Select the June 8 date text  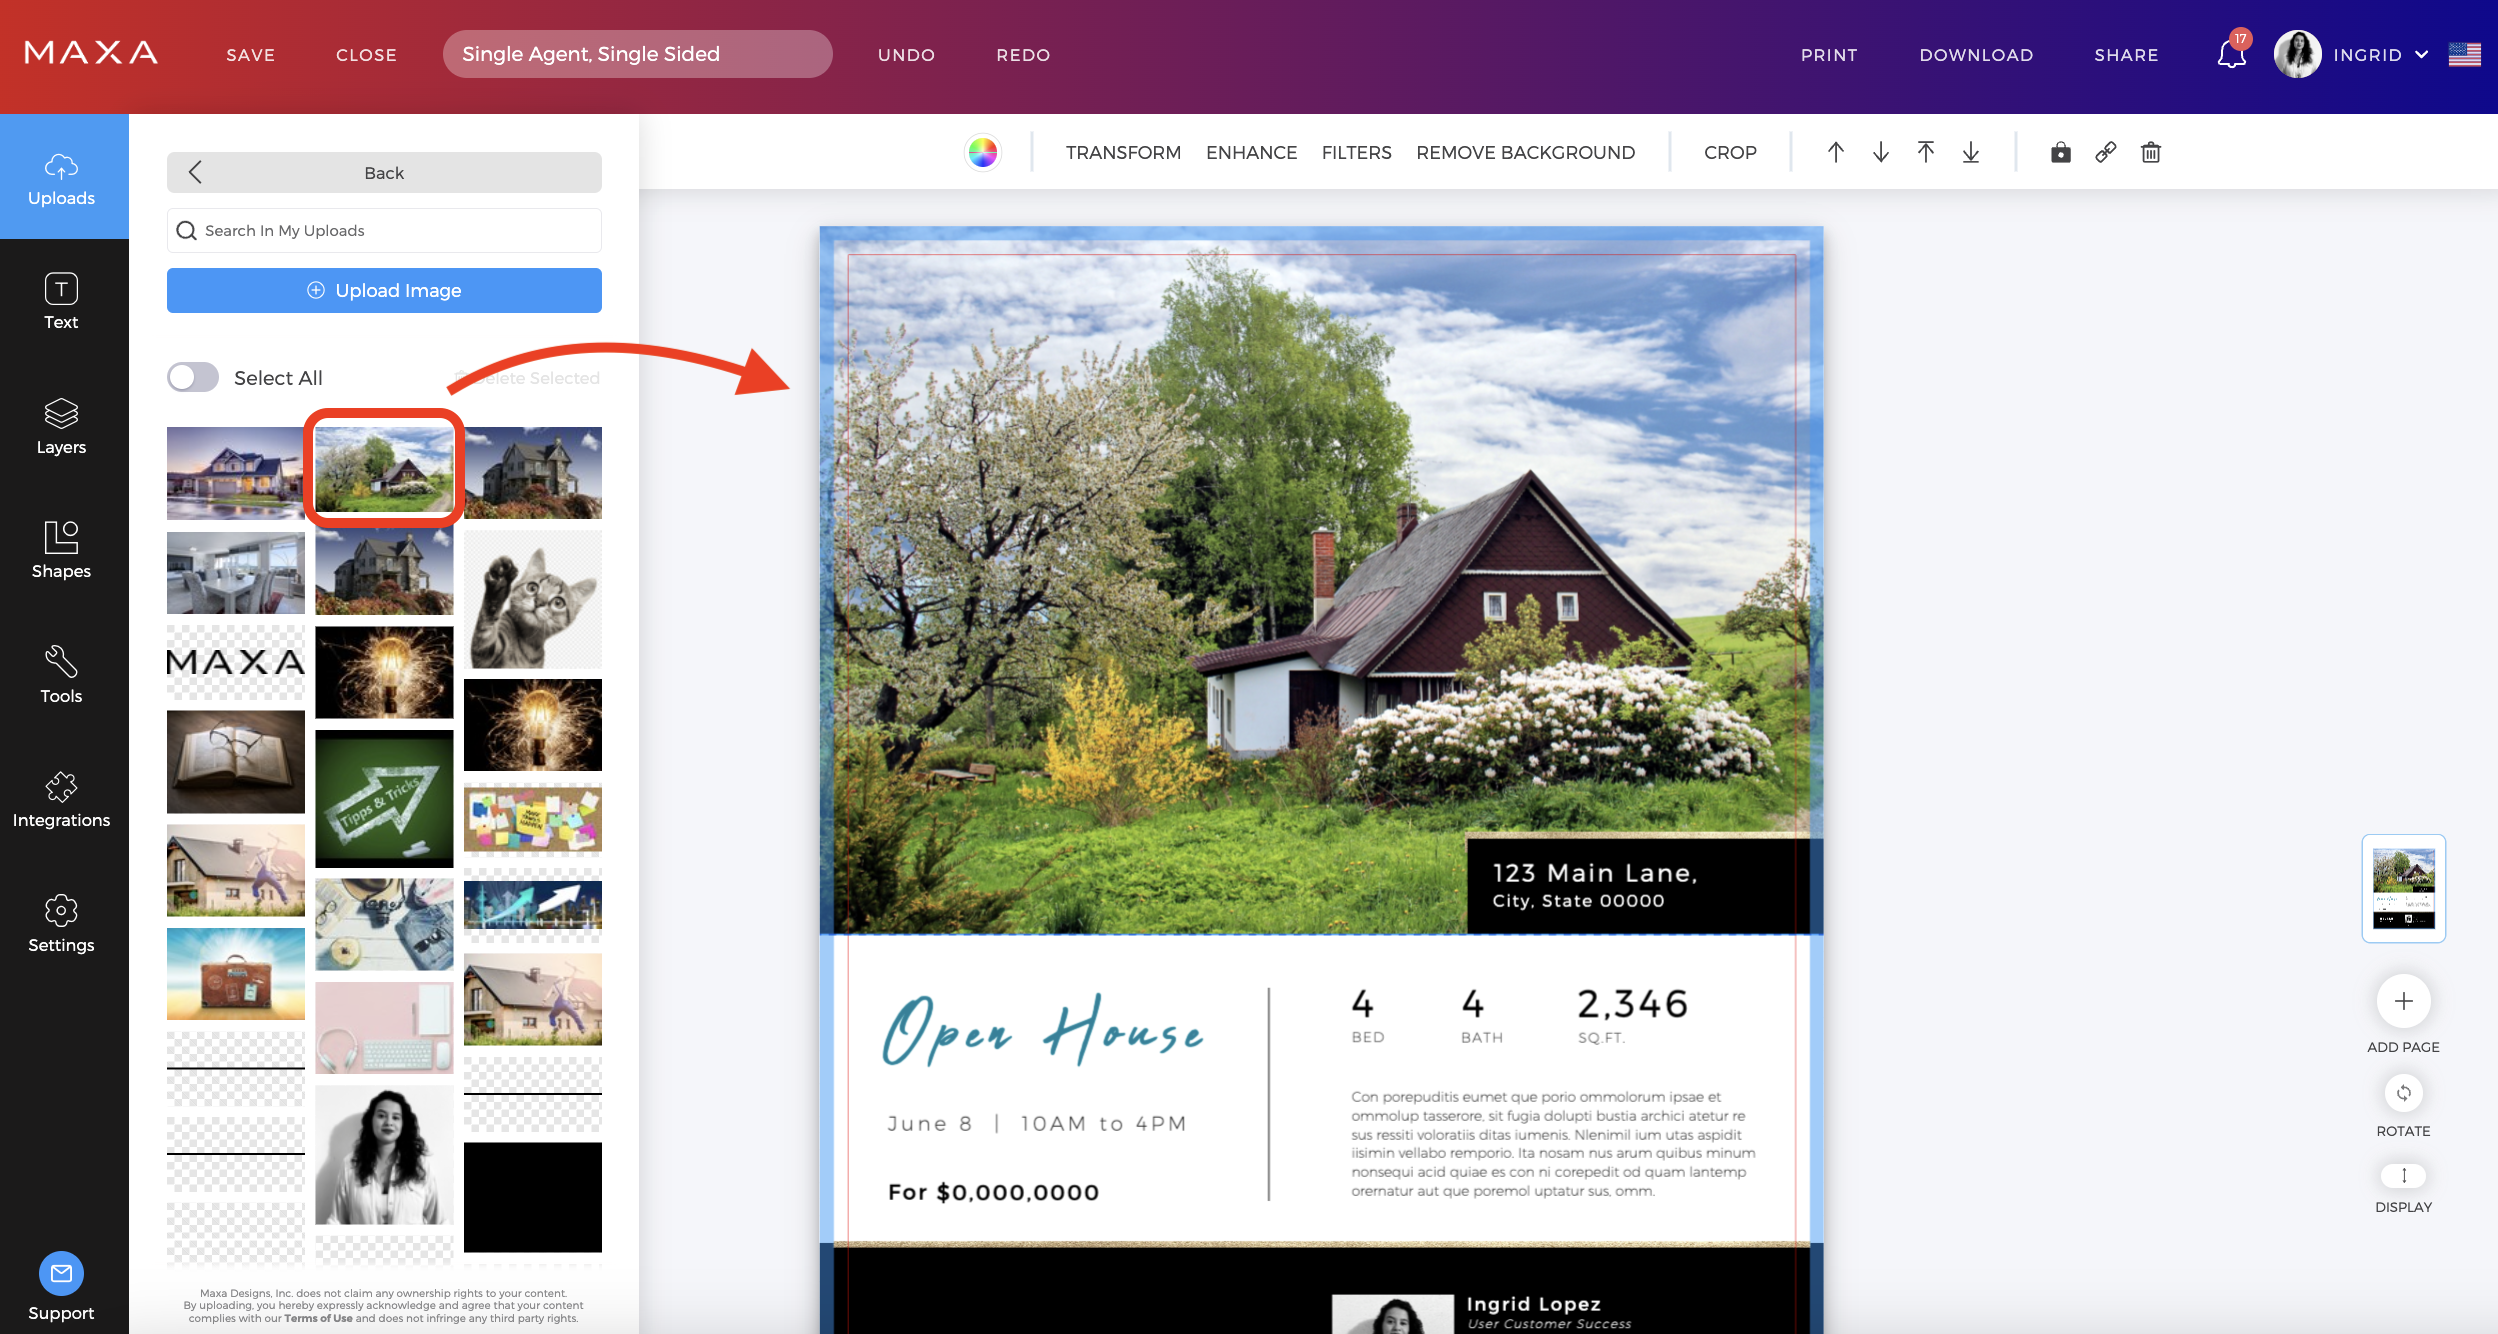point(930,1123)
